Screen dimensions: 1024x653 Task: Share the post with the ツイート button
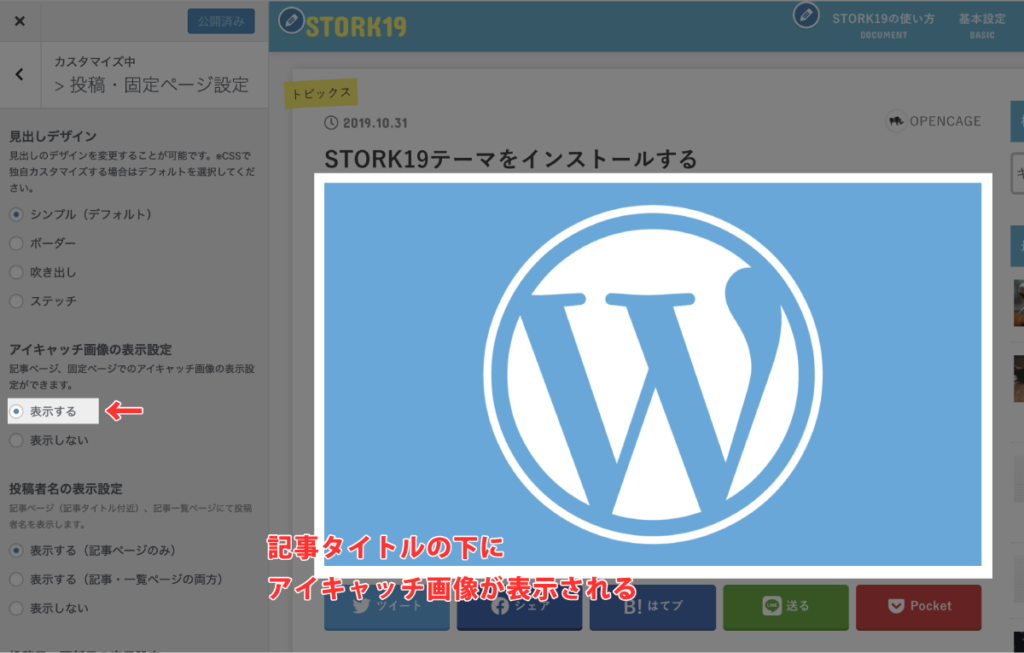tap(387, 607)
